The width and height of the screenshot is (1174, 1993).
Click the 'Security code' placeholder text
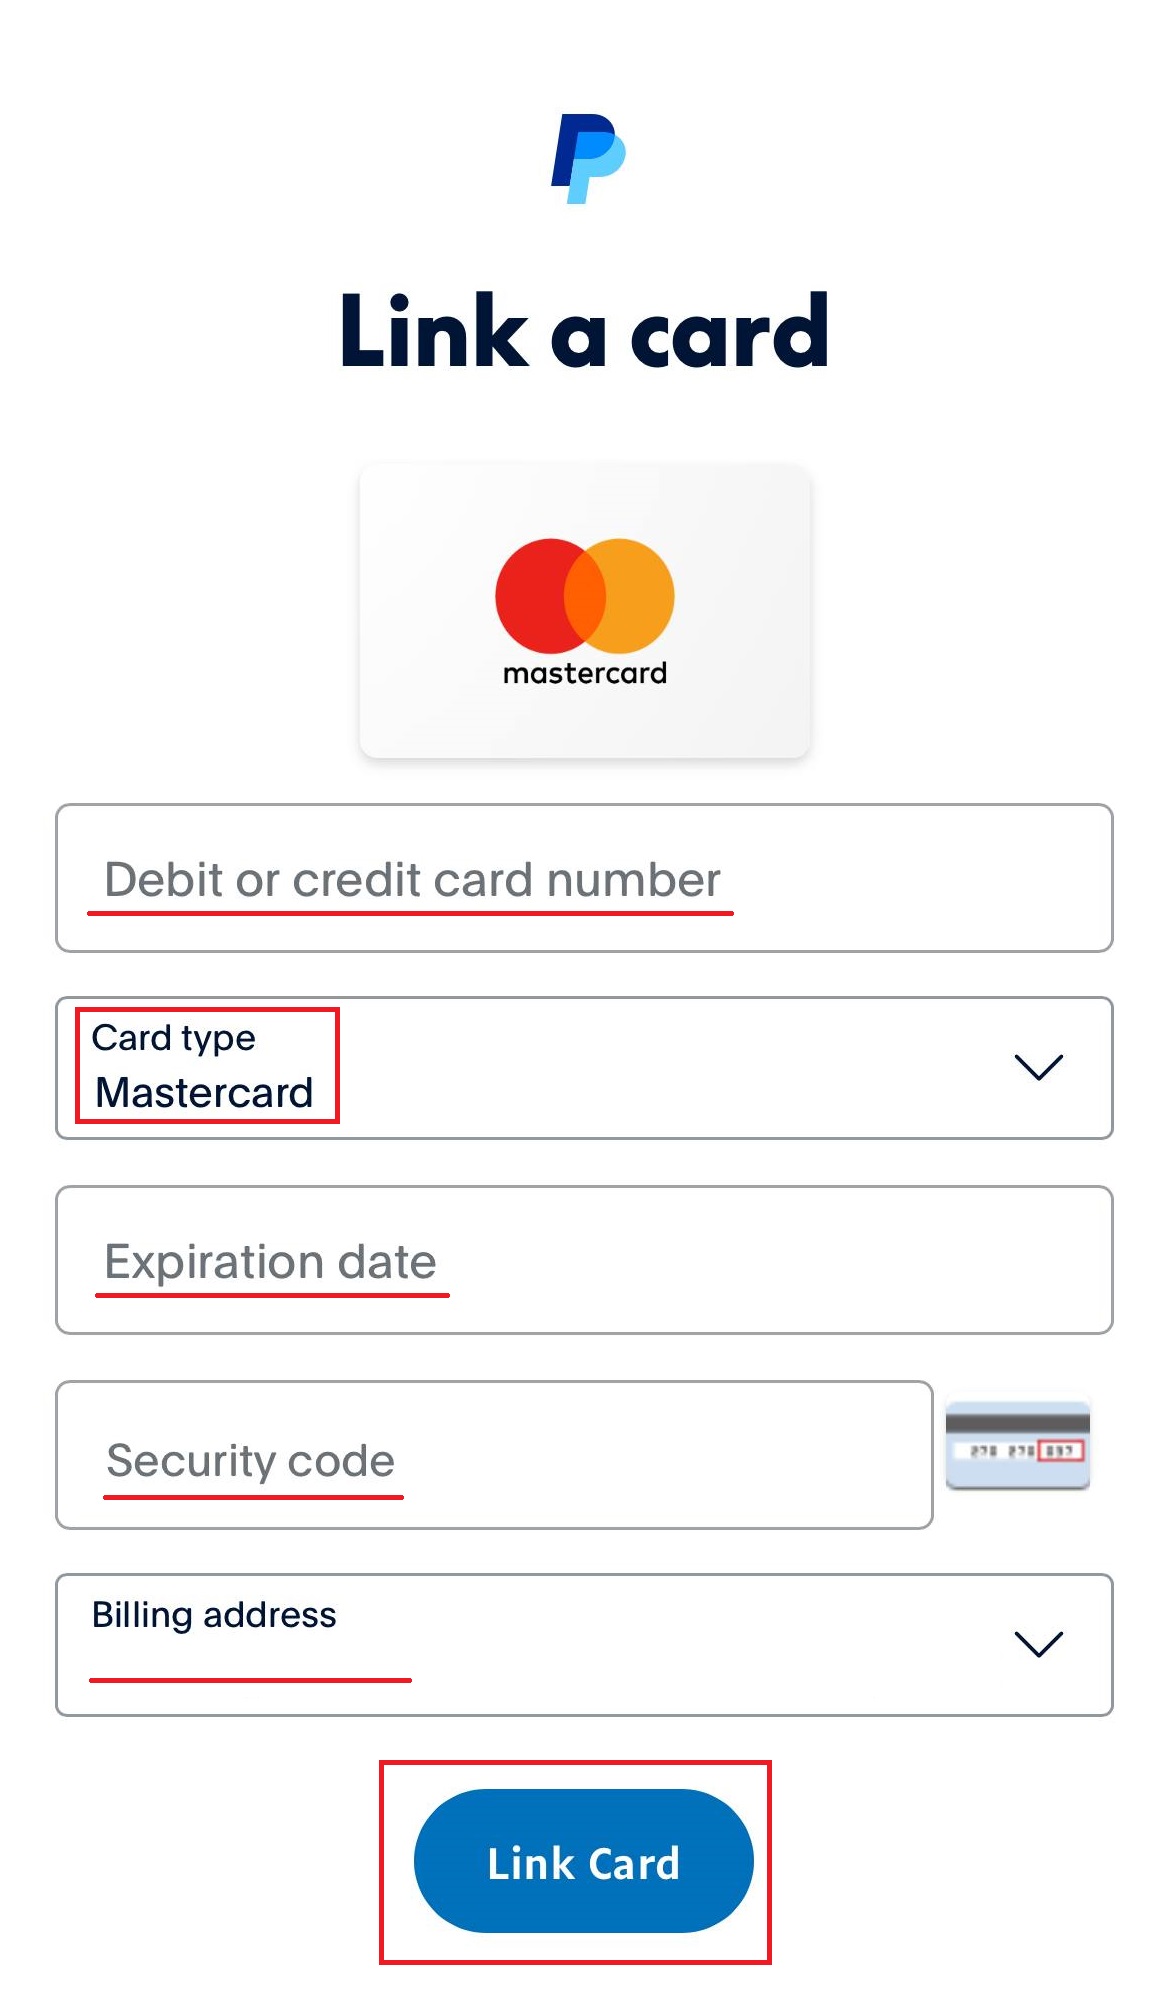tap(251, 1461)
